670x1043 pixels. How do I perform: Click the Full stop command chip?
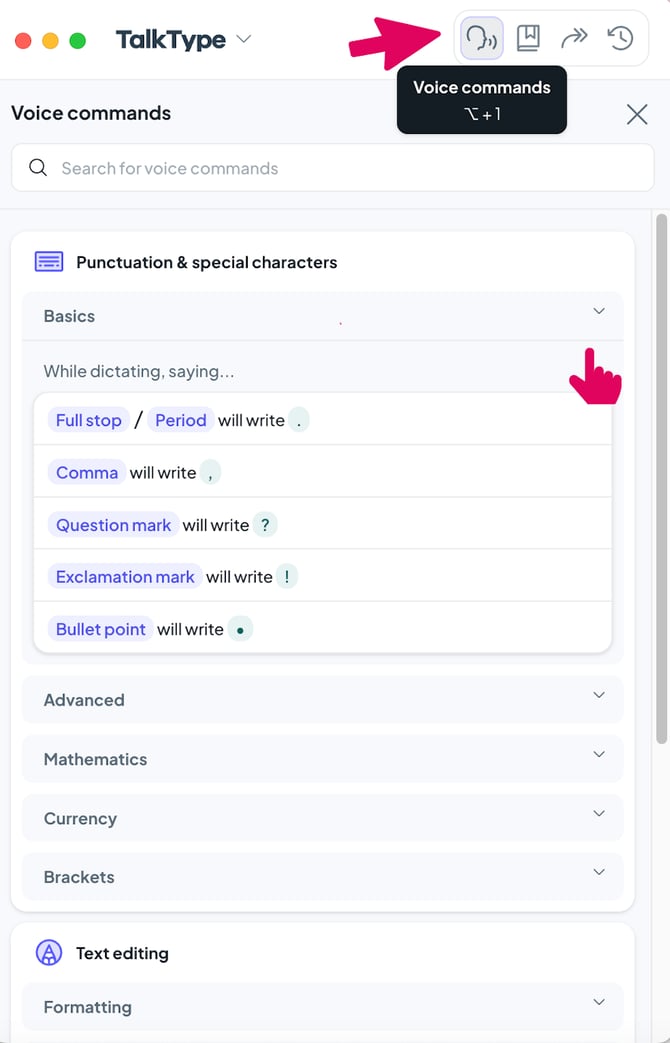tap(89, 420)
